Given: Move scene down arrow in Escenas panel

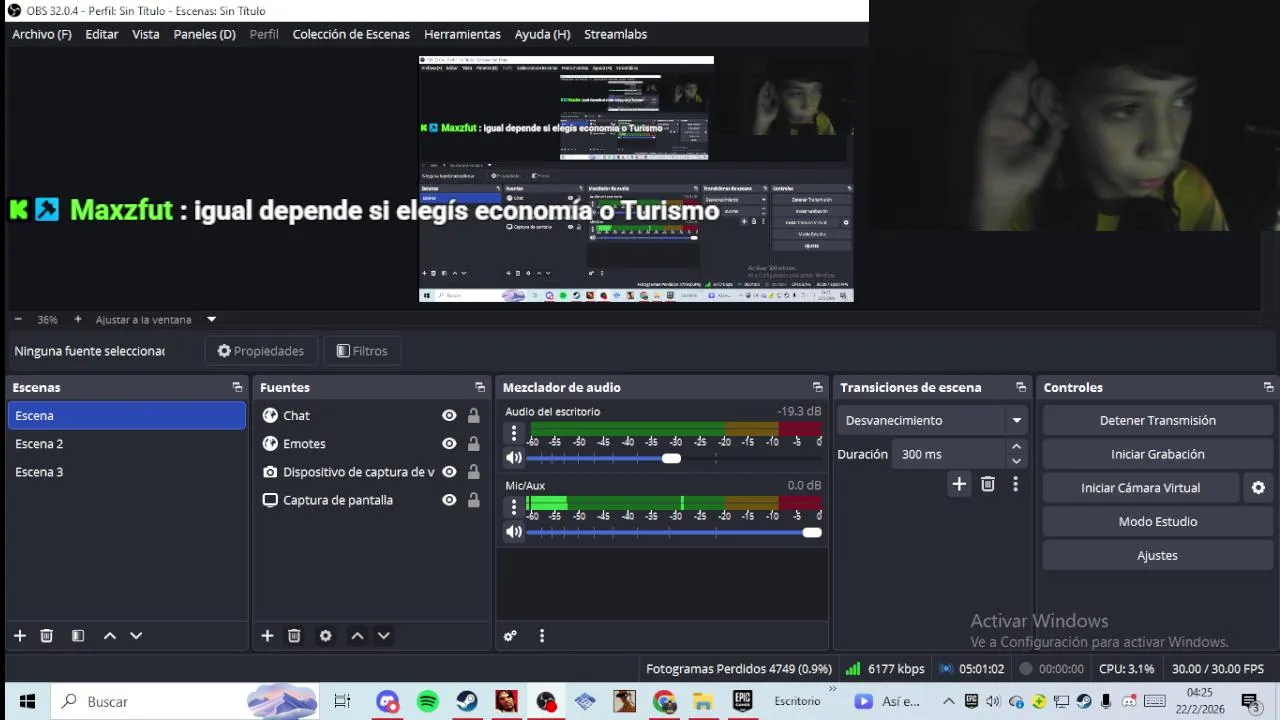Looking at the screenshot, I should [x=136, y=636].
